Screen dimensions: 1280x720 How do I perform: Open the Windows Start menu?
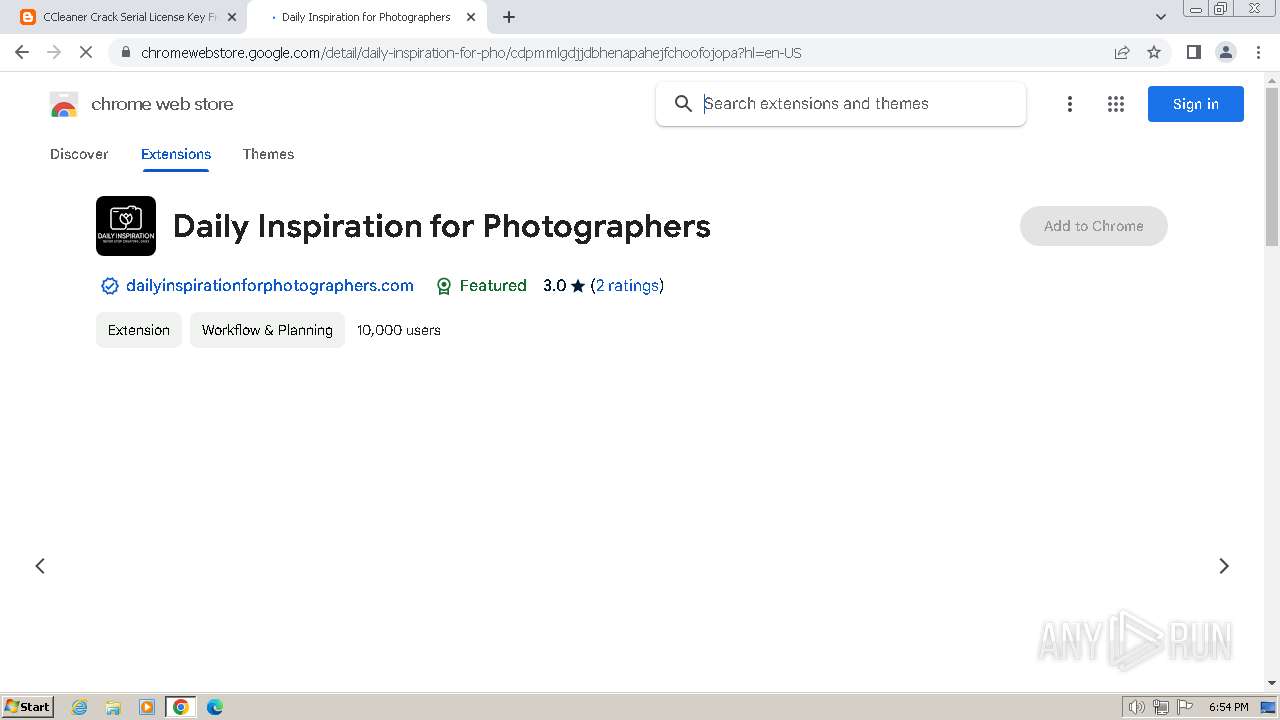coord(28,707)
